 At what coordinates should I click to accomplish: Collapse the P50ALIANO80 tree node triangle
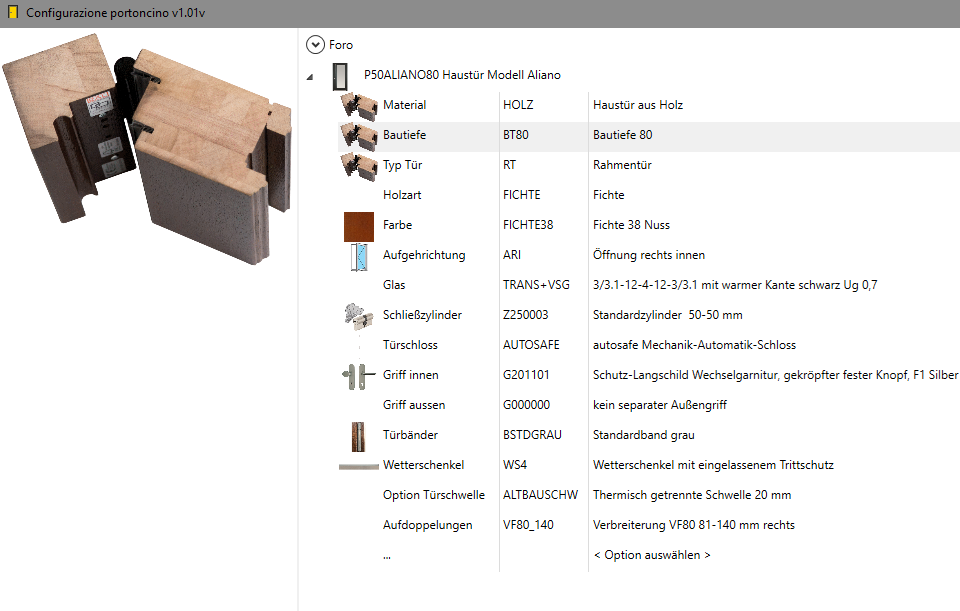[x=309, y=76]
